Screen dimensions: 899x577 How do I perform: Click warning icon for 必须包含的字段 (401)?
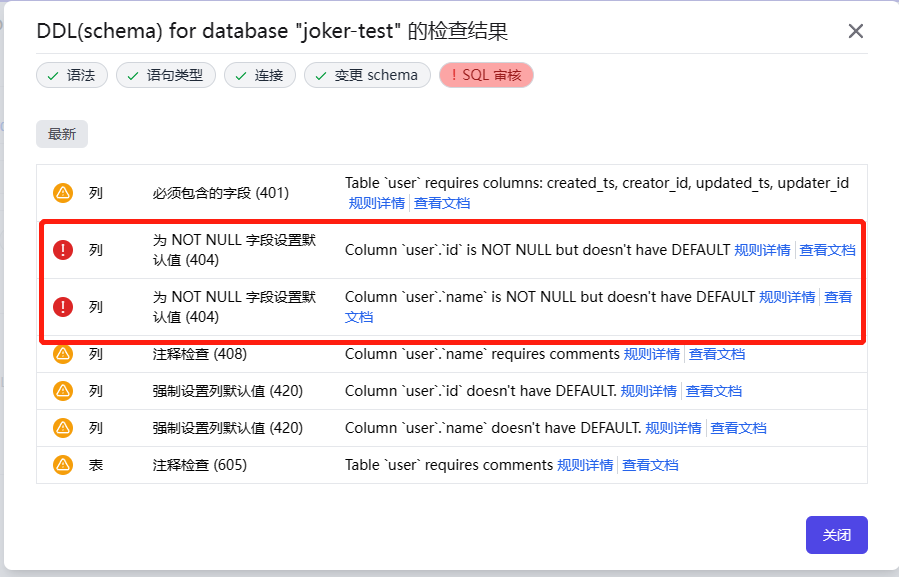pos(63,193)
